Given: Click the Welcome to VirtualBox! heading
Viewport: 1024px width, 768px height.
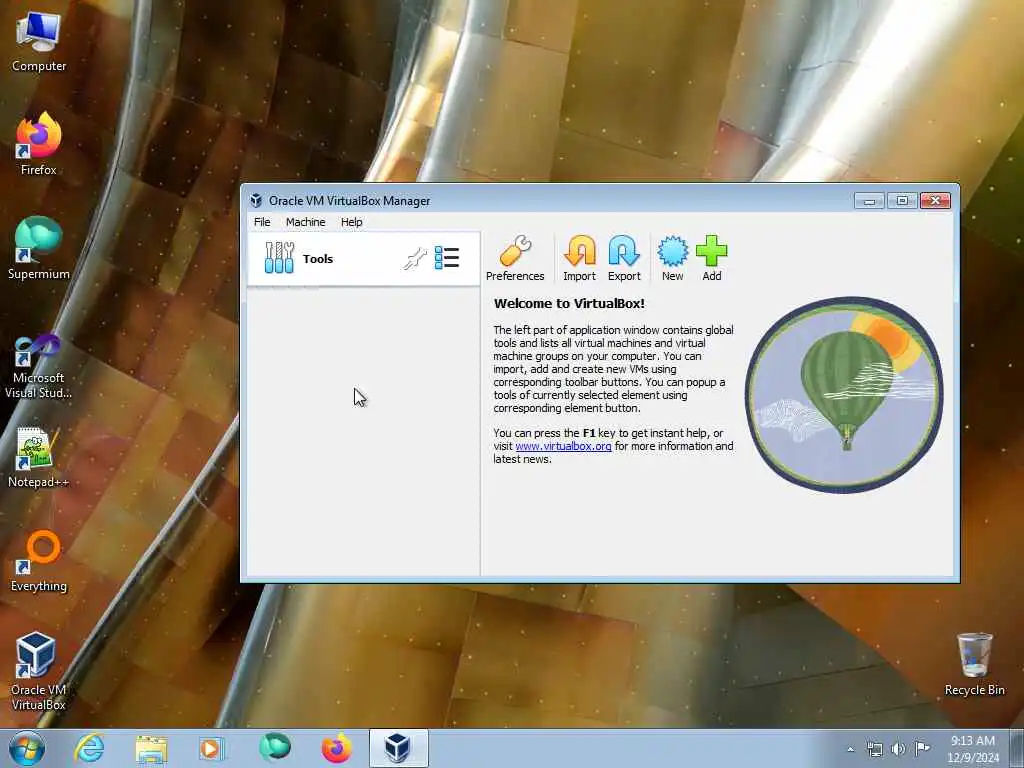Looking at the screenshot, I should [569, 303].
